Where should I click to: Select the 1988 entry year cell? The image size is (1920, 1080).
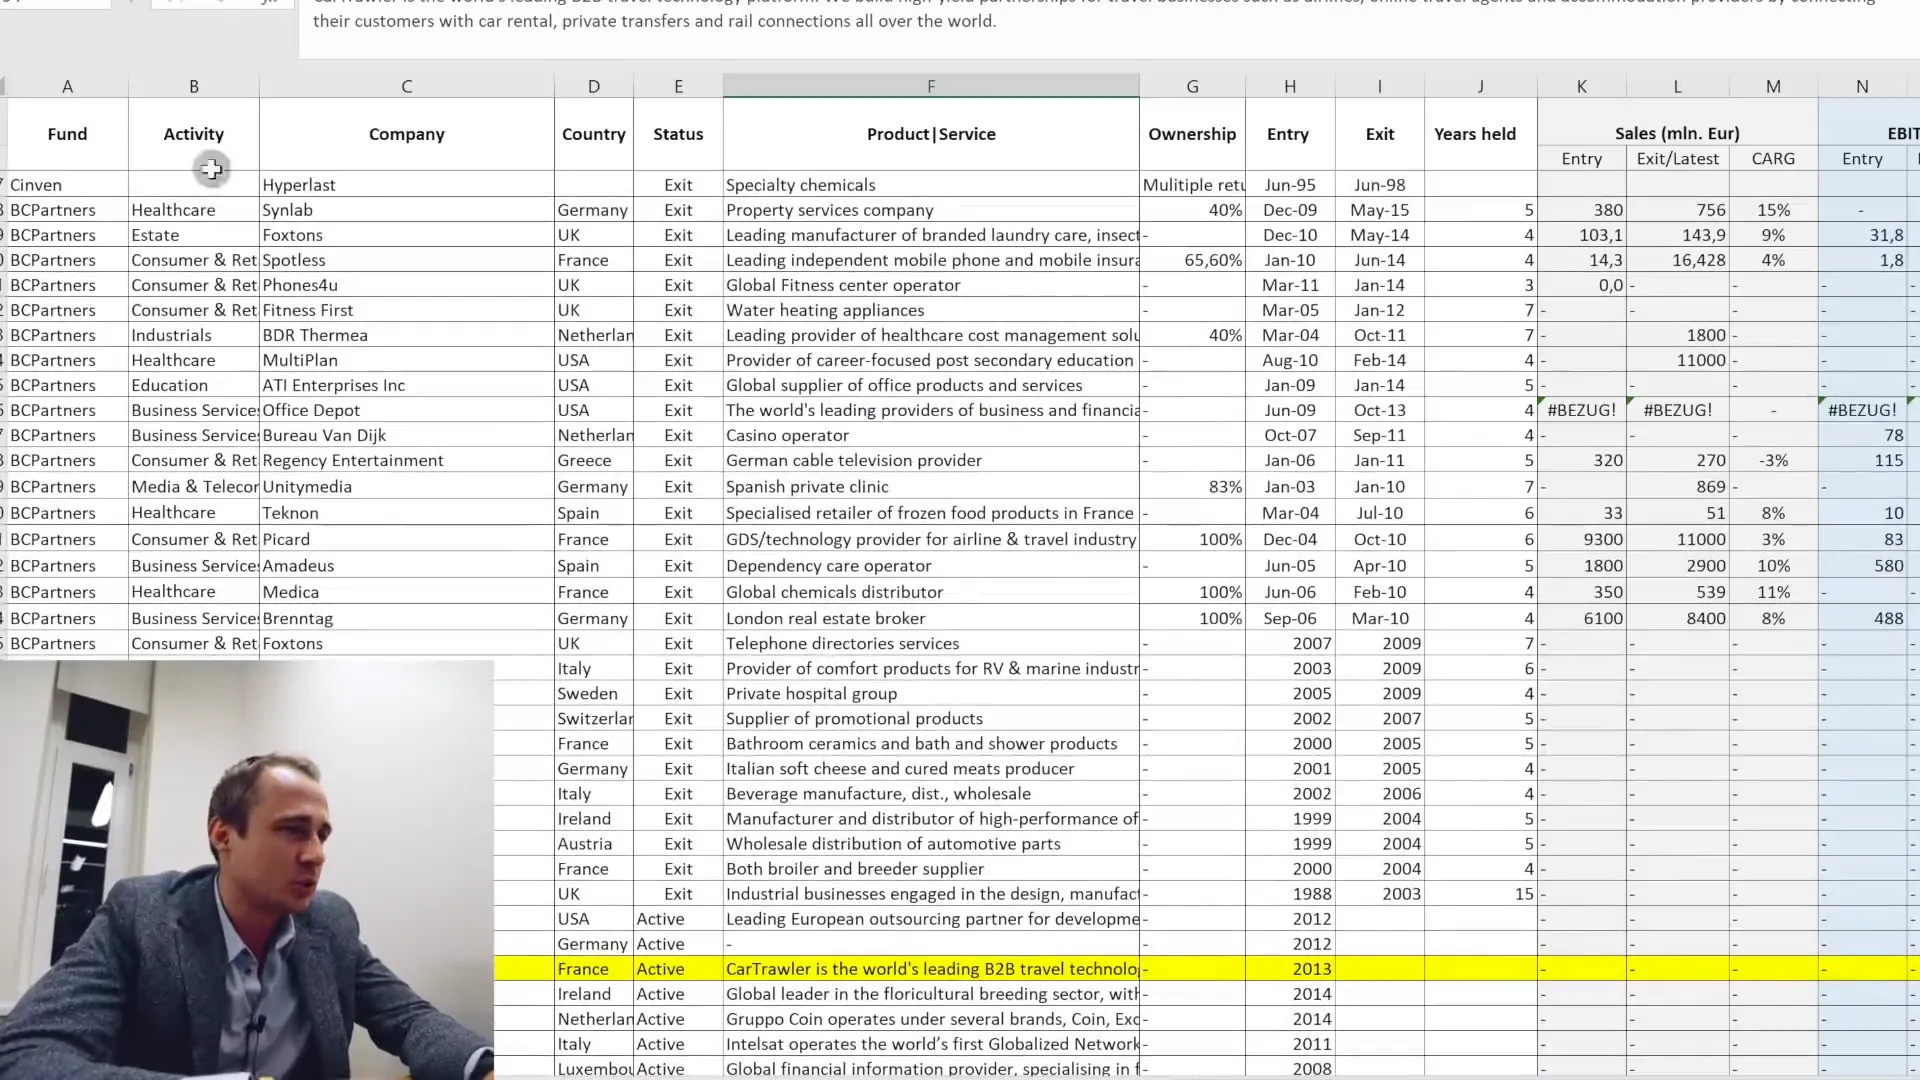pyautogui.click(x=1290, y=893)
